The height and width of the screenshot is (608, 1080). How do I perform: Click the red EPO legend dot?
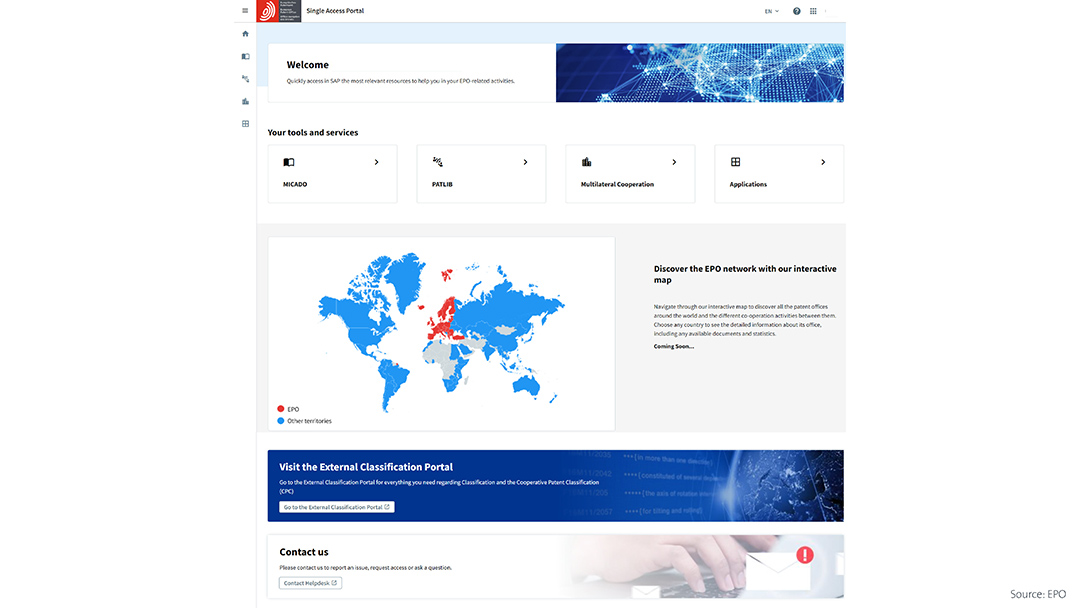(281, 409)
